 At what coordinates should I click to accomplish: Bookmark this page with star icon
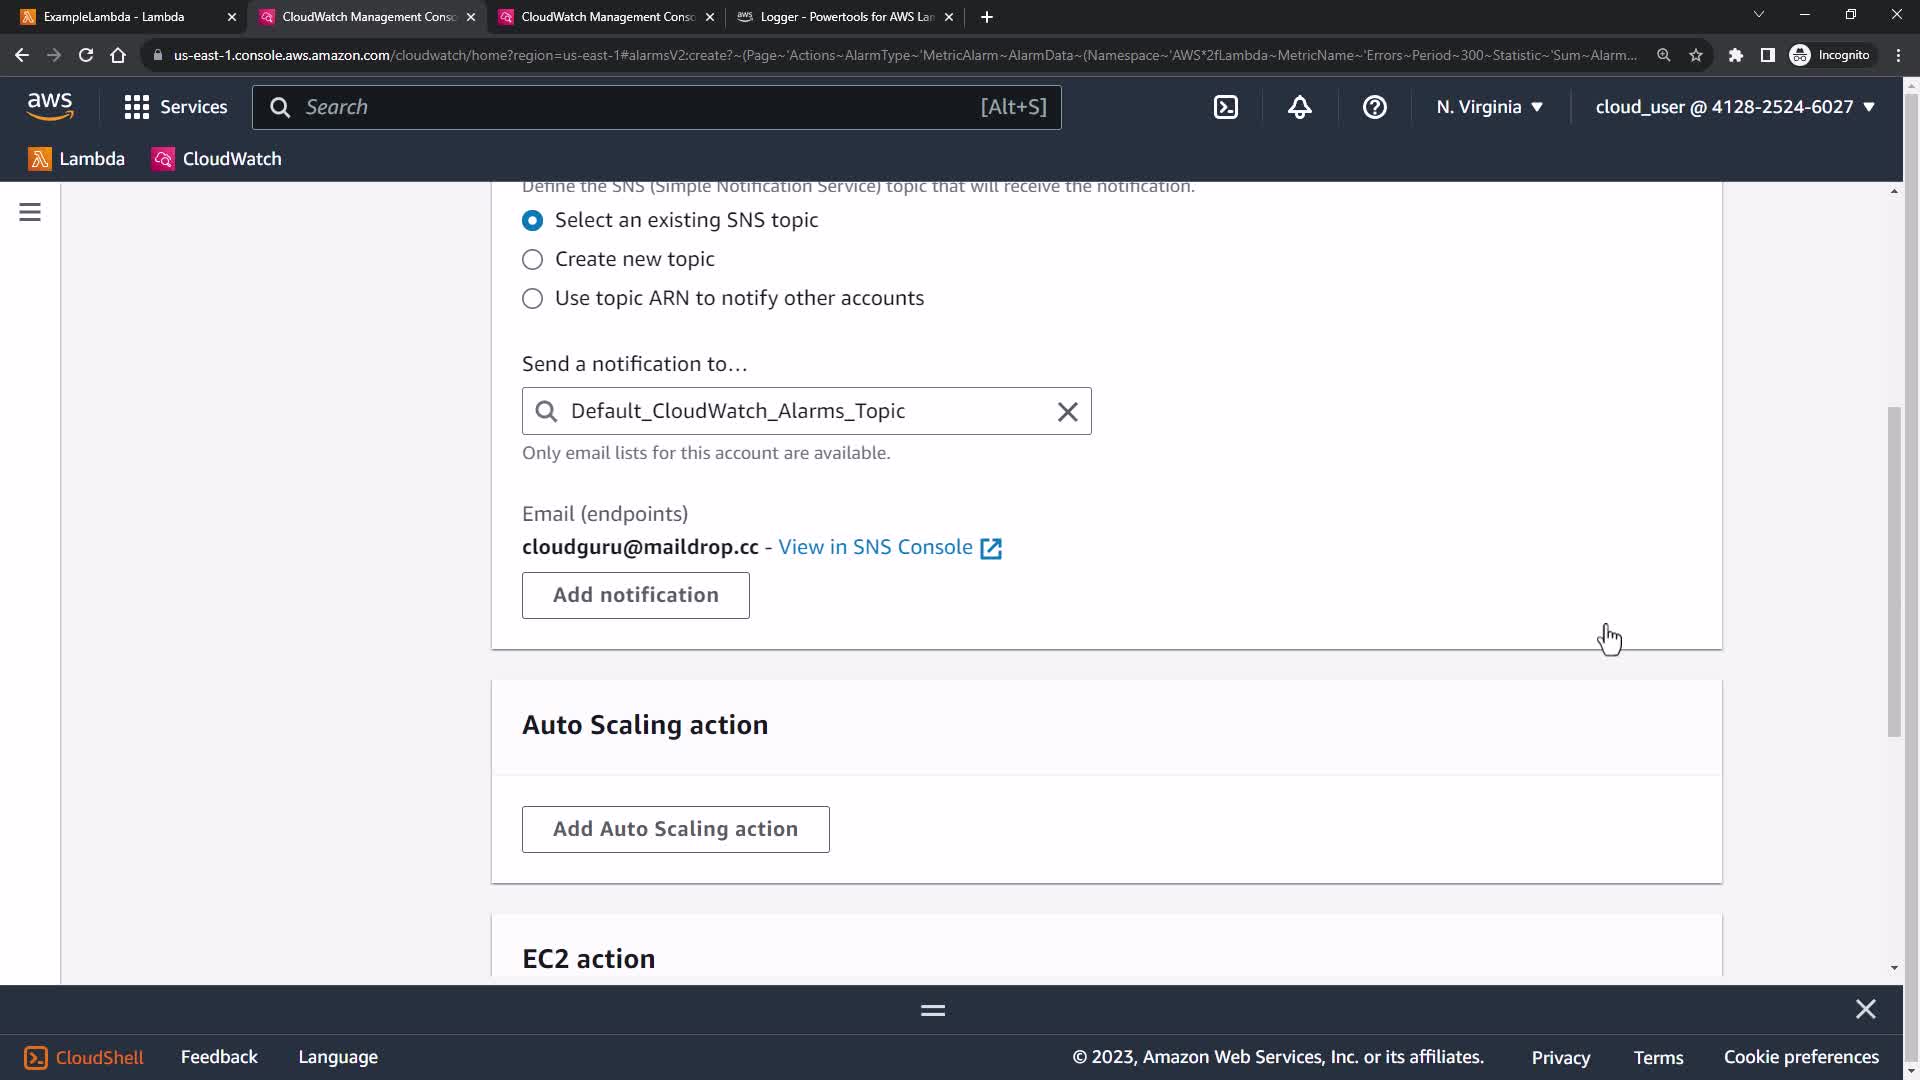(x=1696, y=55)
